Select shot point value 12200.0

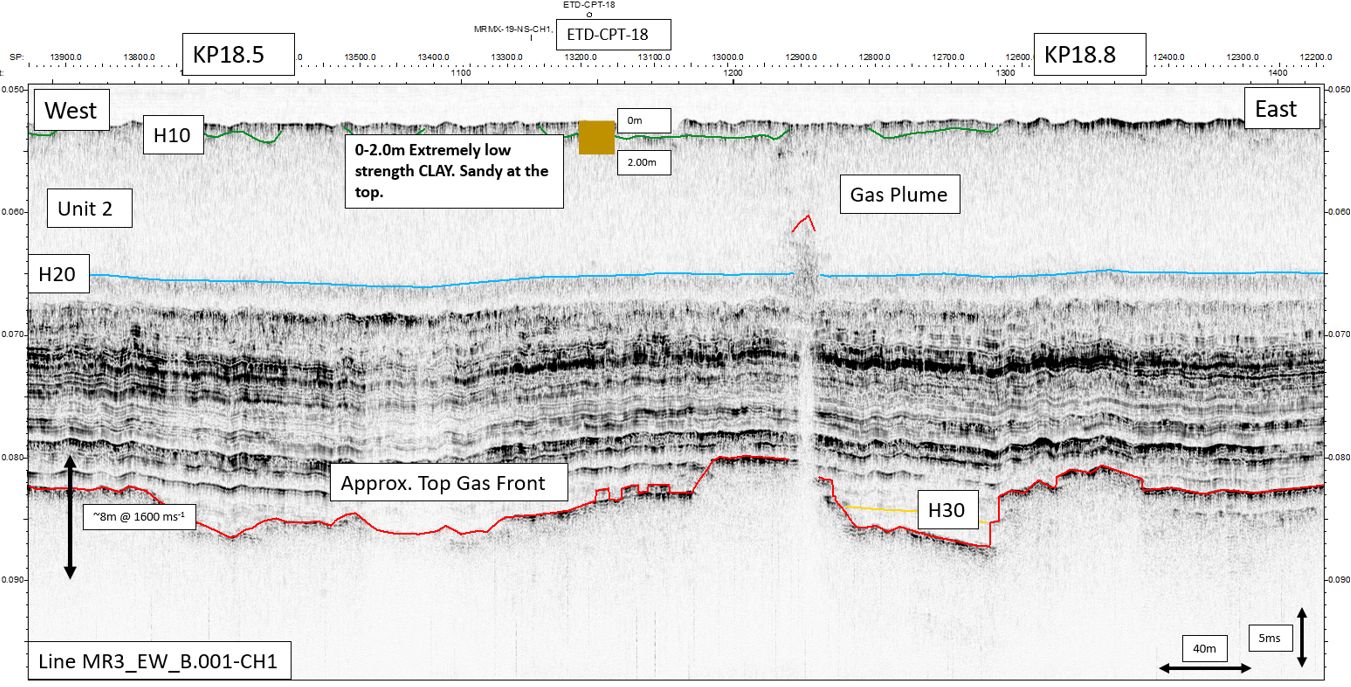tap(1316, 57)
